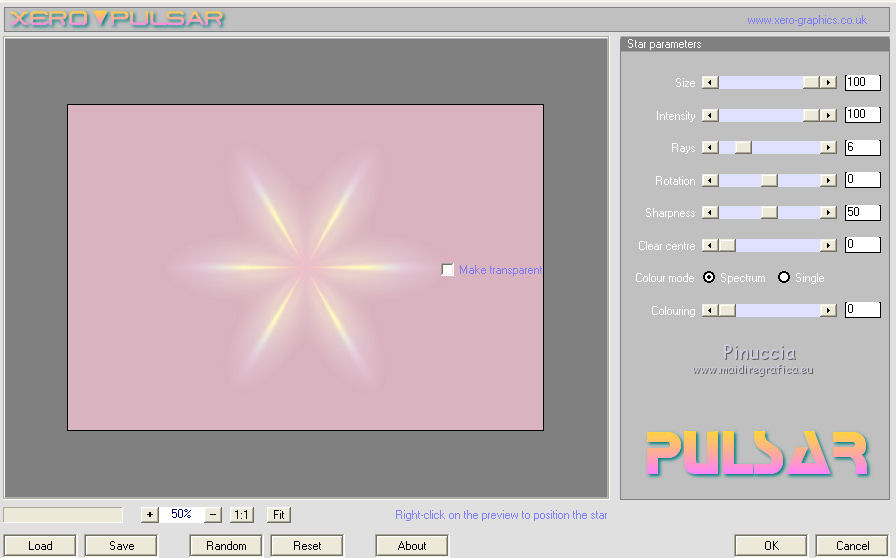The image size is (896, 558).
Task: Click the Clear centre slider thumb
Action: point(727,245)
